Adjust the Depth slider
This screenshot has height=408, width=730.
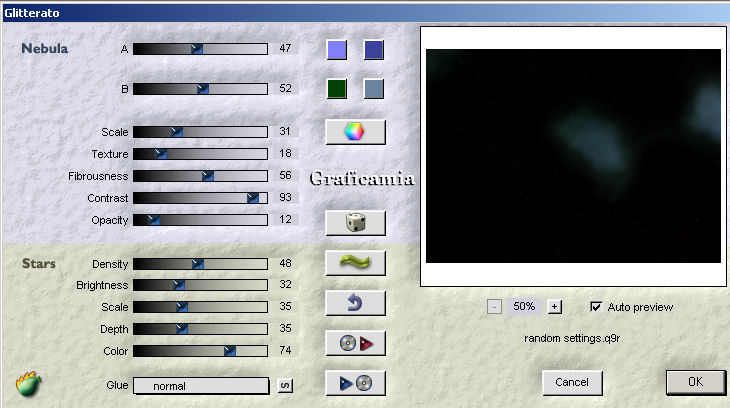point(200,329)
